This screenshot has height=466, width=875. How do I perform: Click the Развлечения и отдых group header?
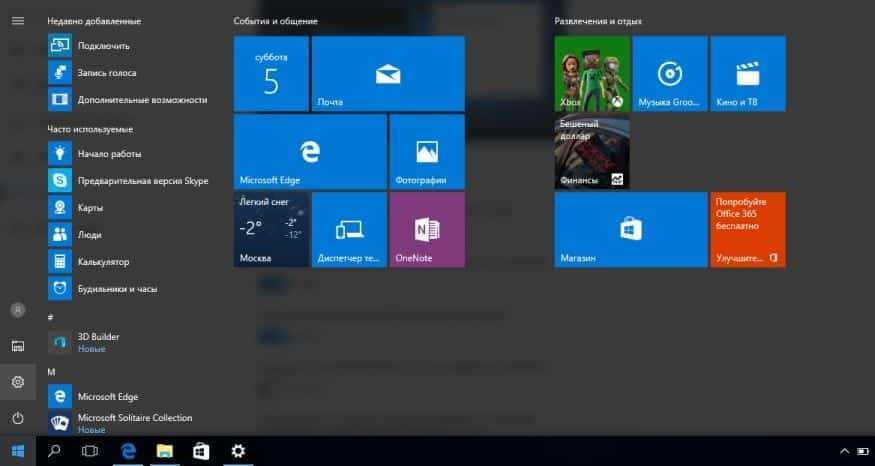click(598, 21)
